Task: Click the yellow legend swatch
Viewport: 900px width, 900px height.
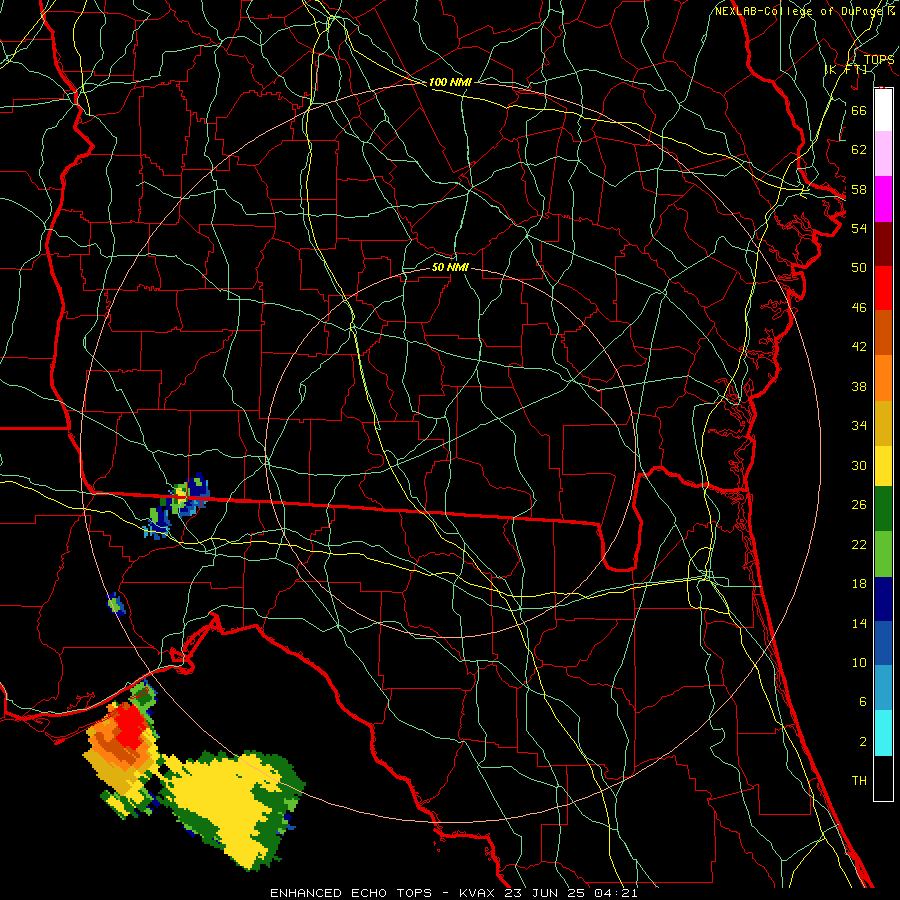Action: tap(883, 466)
